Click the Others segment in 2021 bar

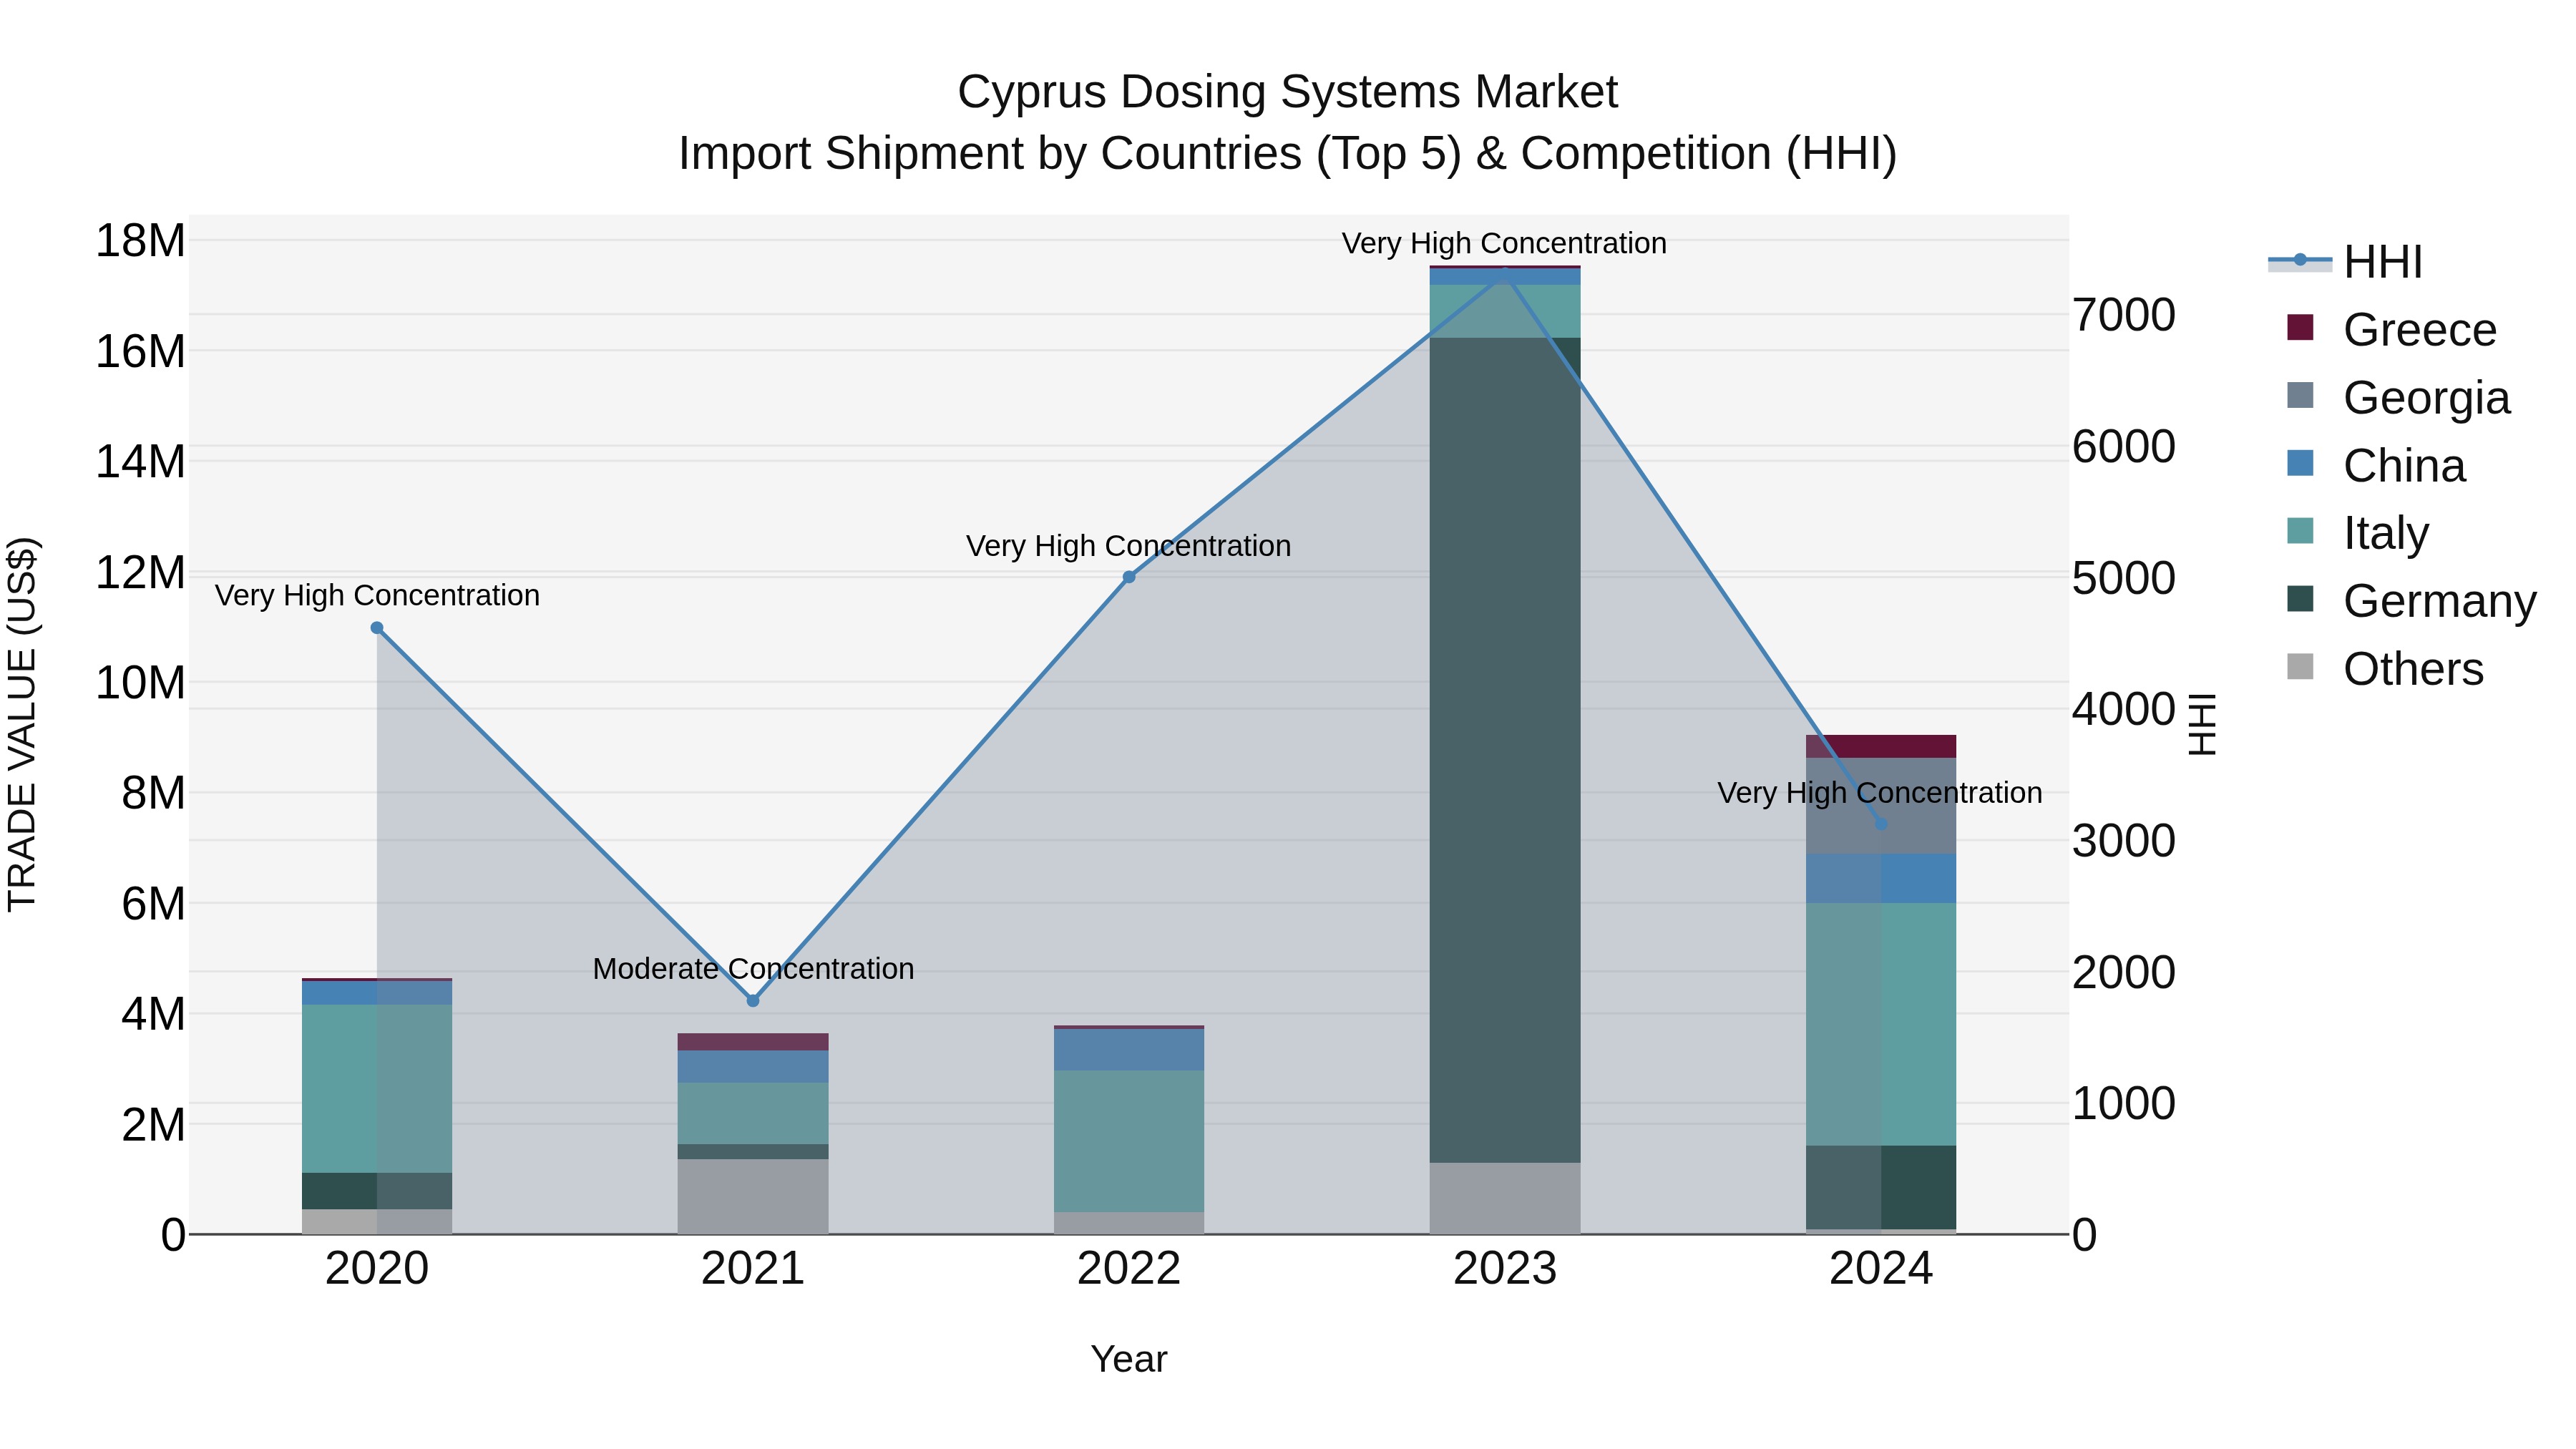pos(753,1196)
